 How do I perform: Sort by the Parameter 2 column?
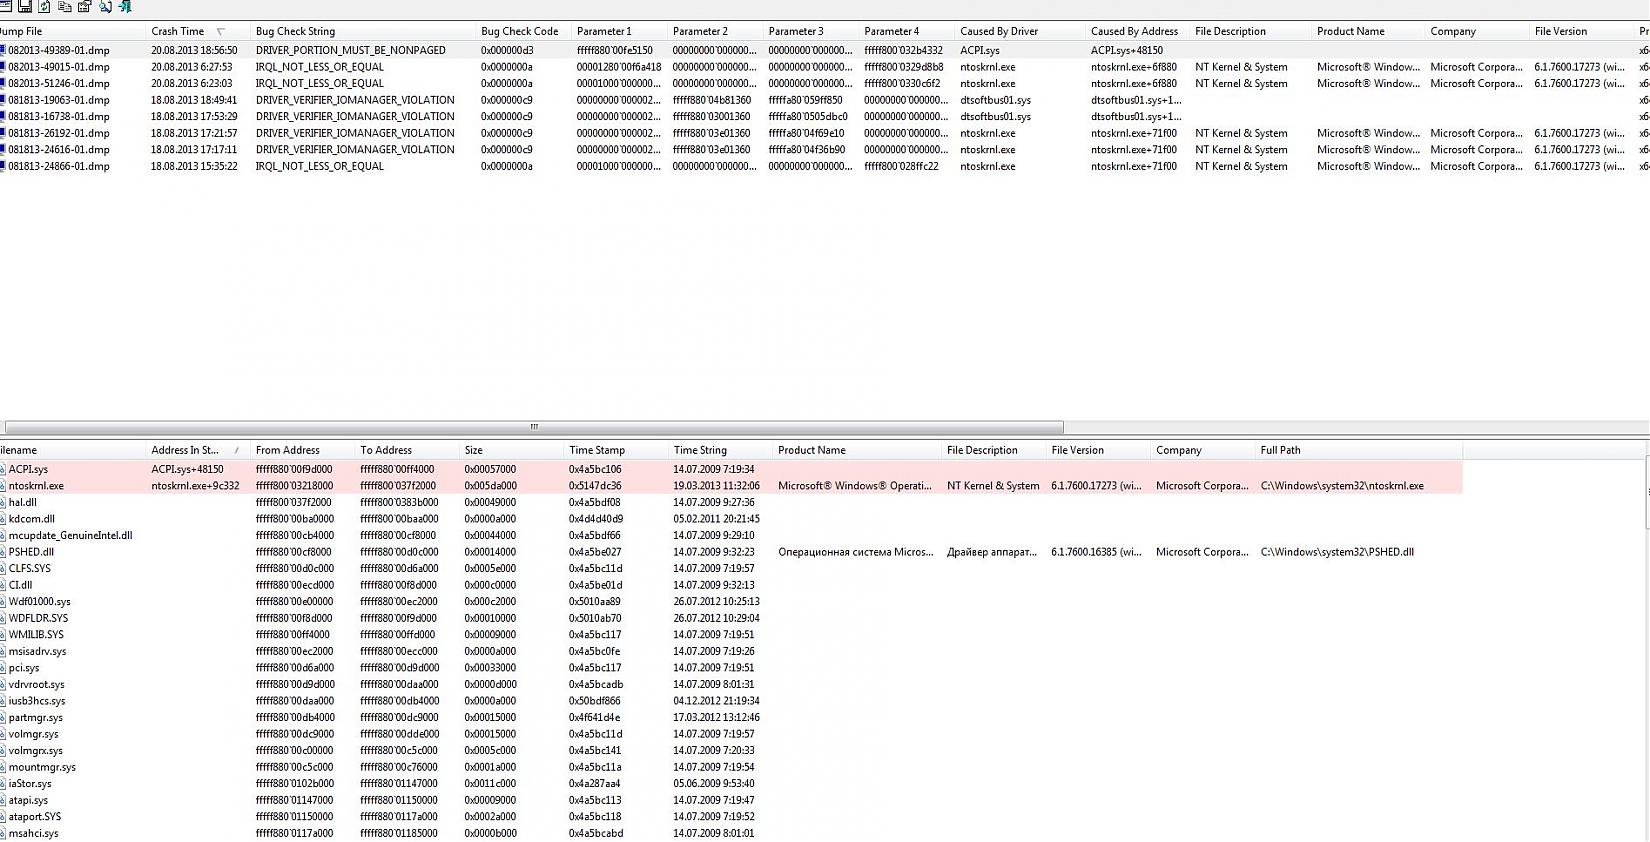714,31
